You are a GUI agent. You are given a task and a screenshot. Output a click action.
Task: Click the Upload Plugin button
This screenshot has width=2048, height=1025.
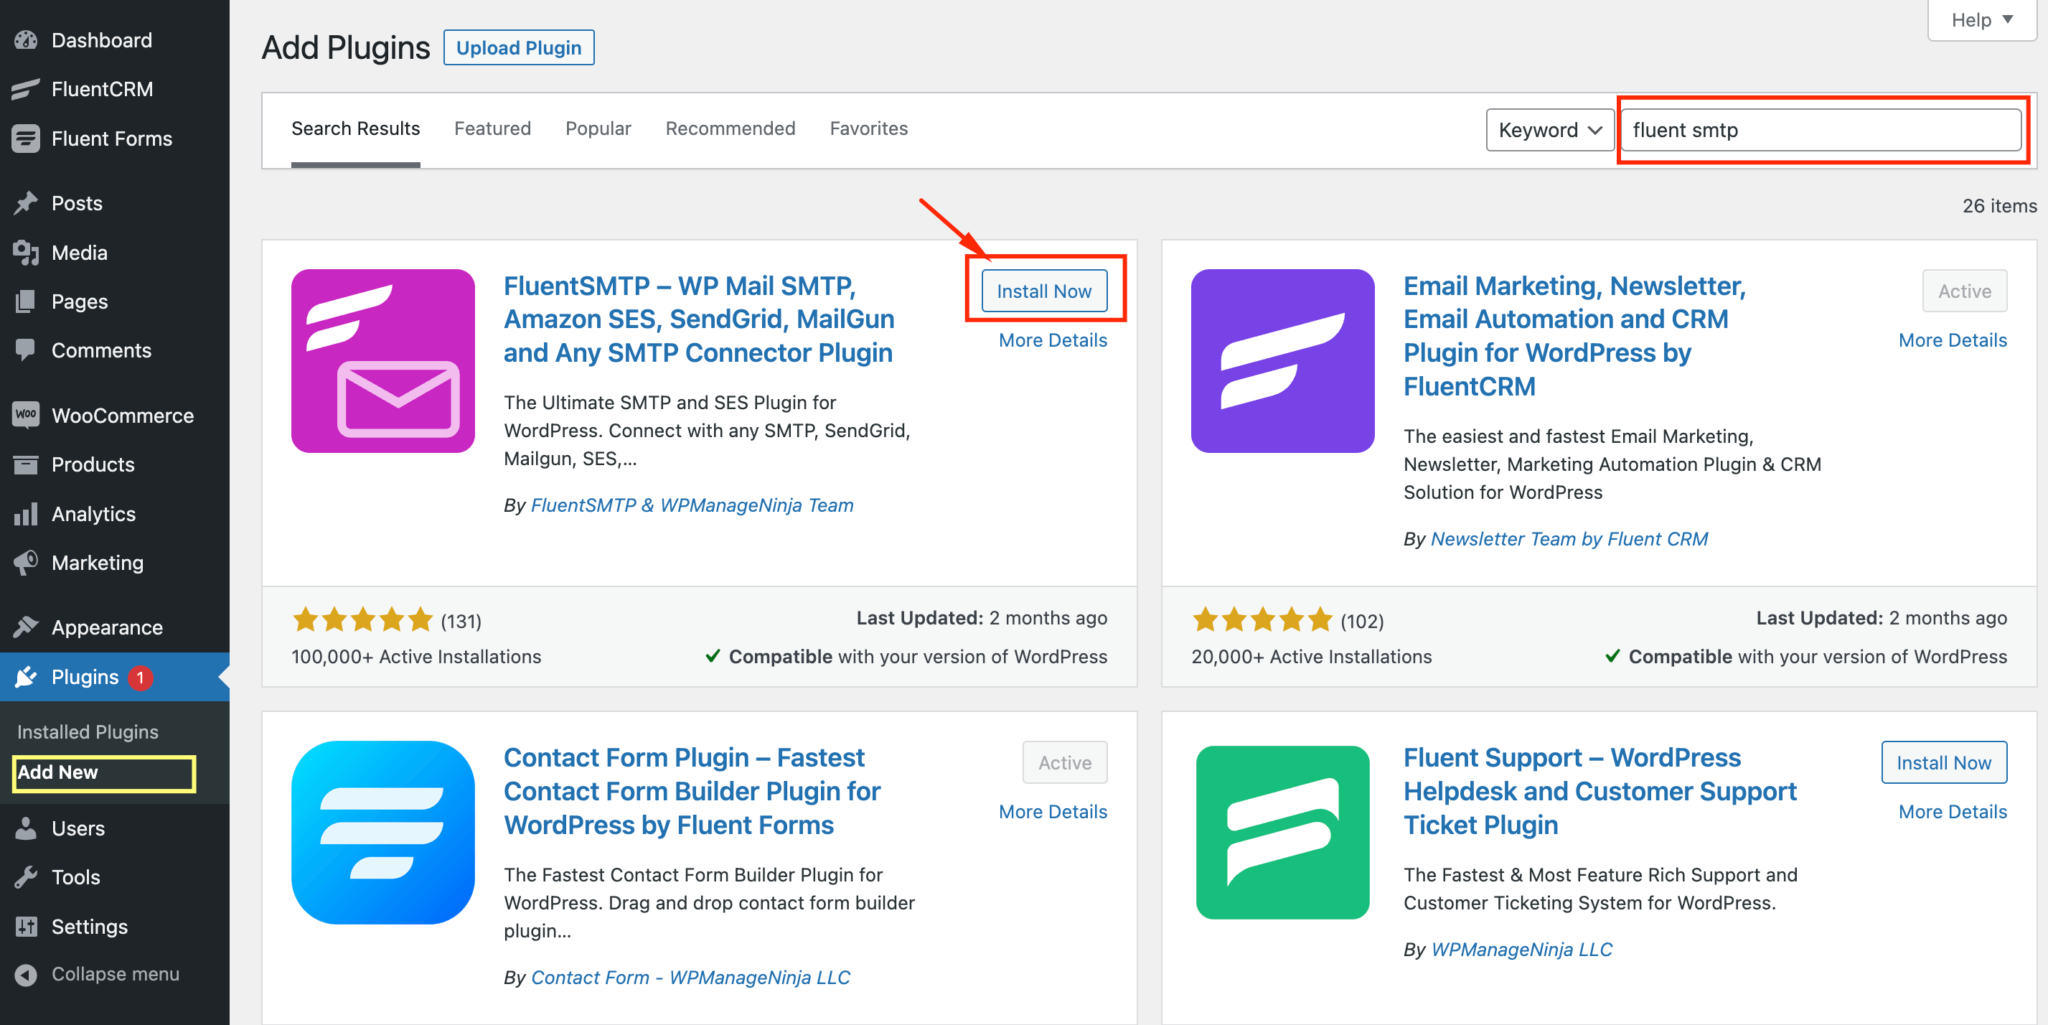[519, 48]
